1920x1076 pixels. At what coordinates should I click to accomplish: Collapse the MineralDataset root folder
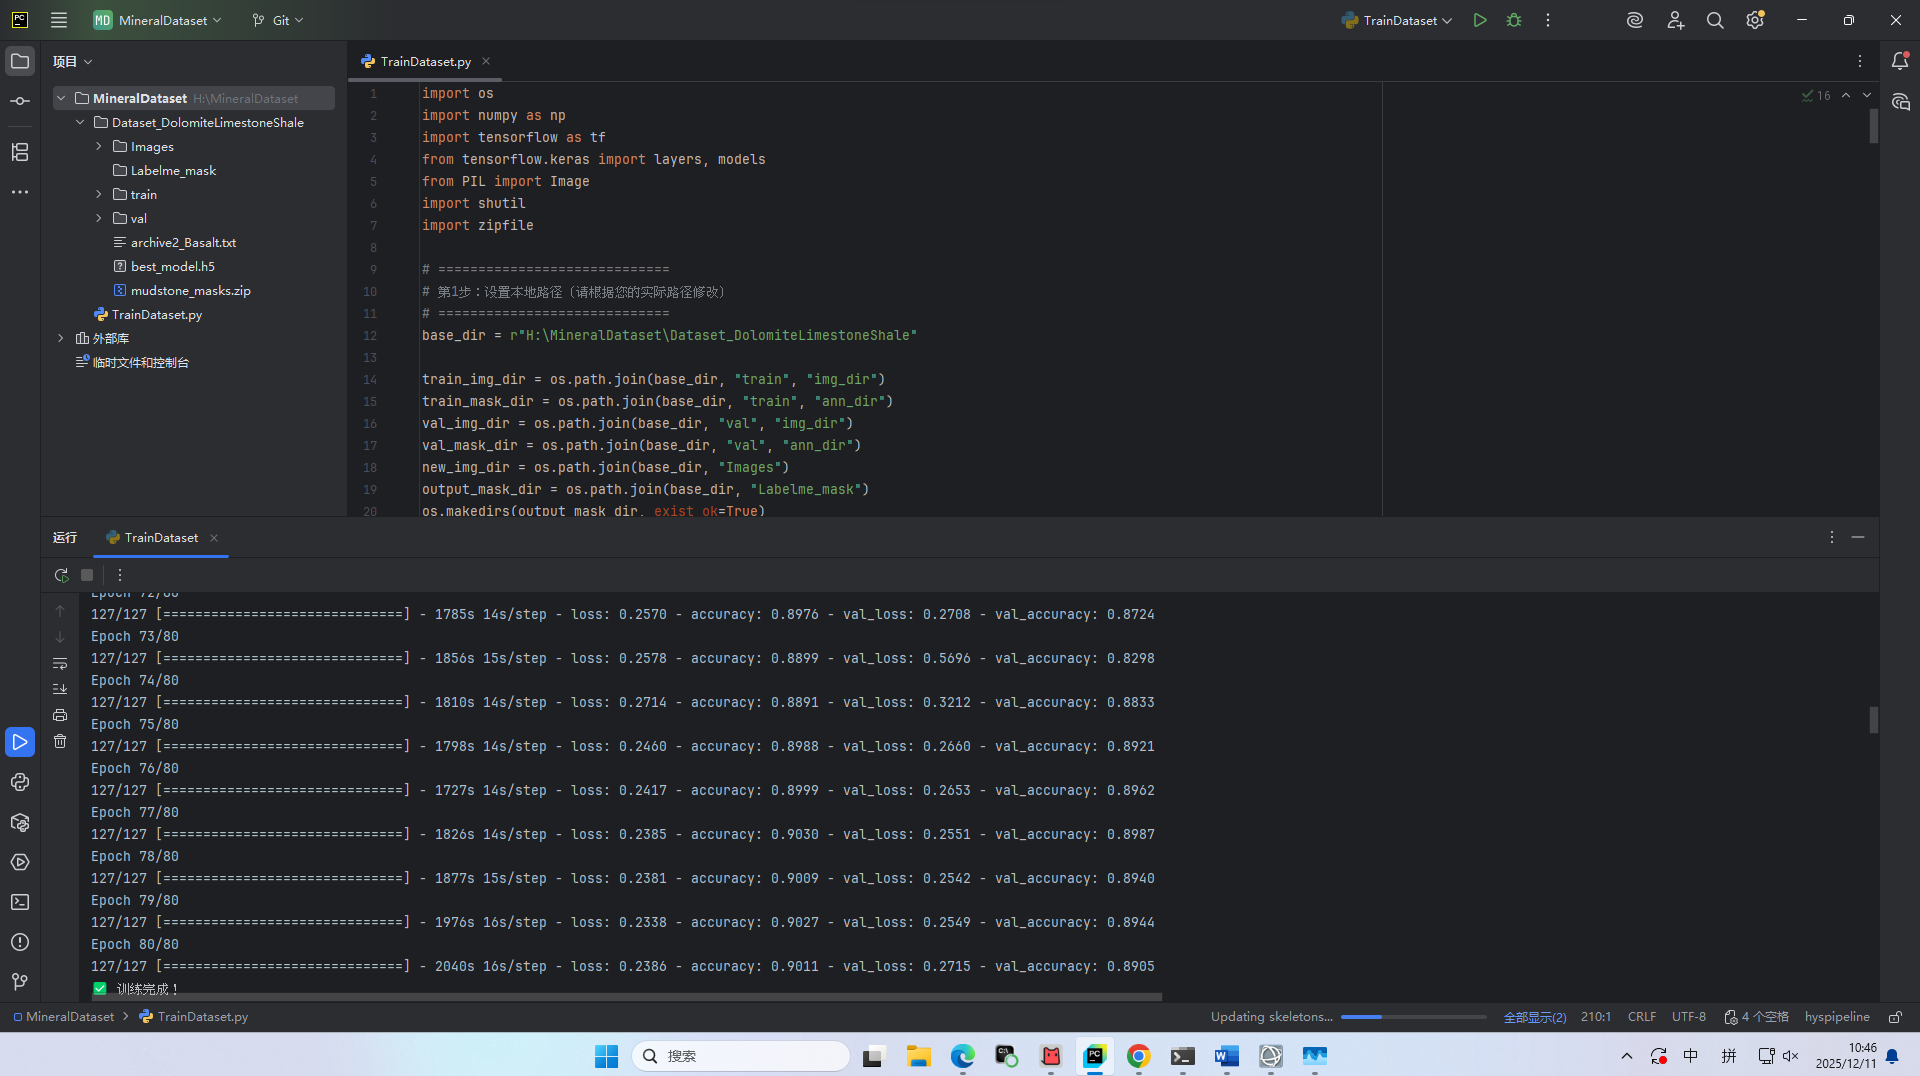[61, 98]
